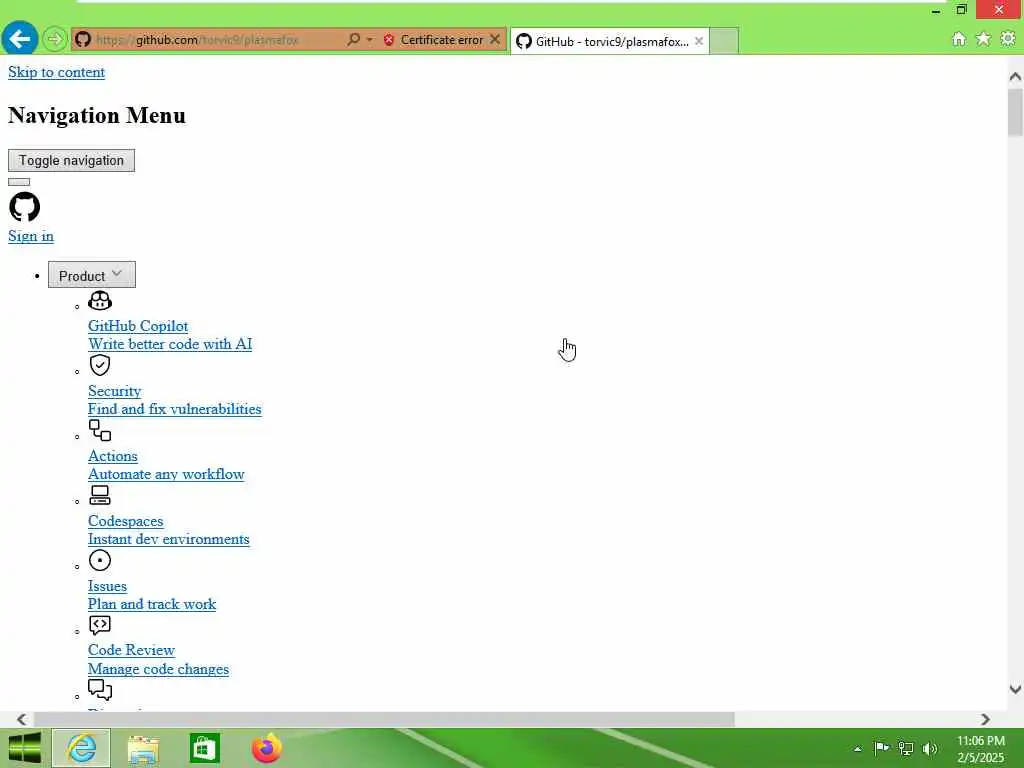The height and width of the screenshot is (768, 1024).
Task: Select the GitHub - torvic9/plasmafox tab
Action: [609, 41]
